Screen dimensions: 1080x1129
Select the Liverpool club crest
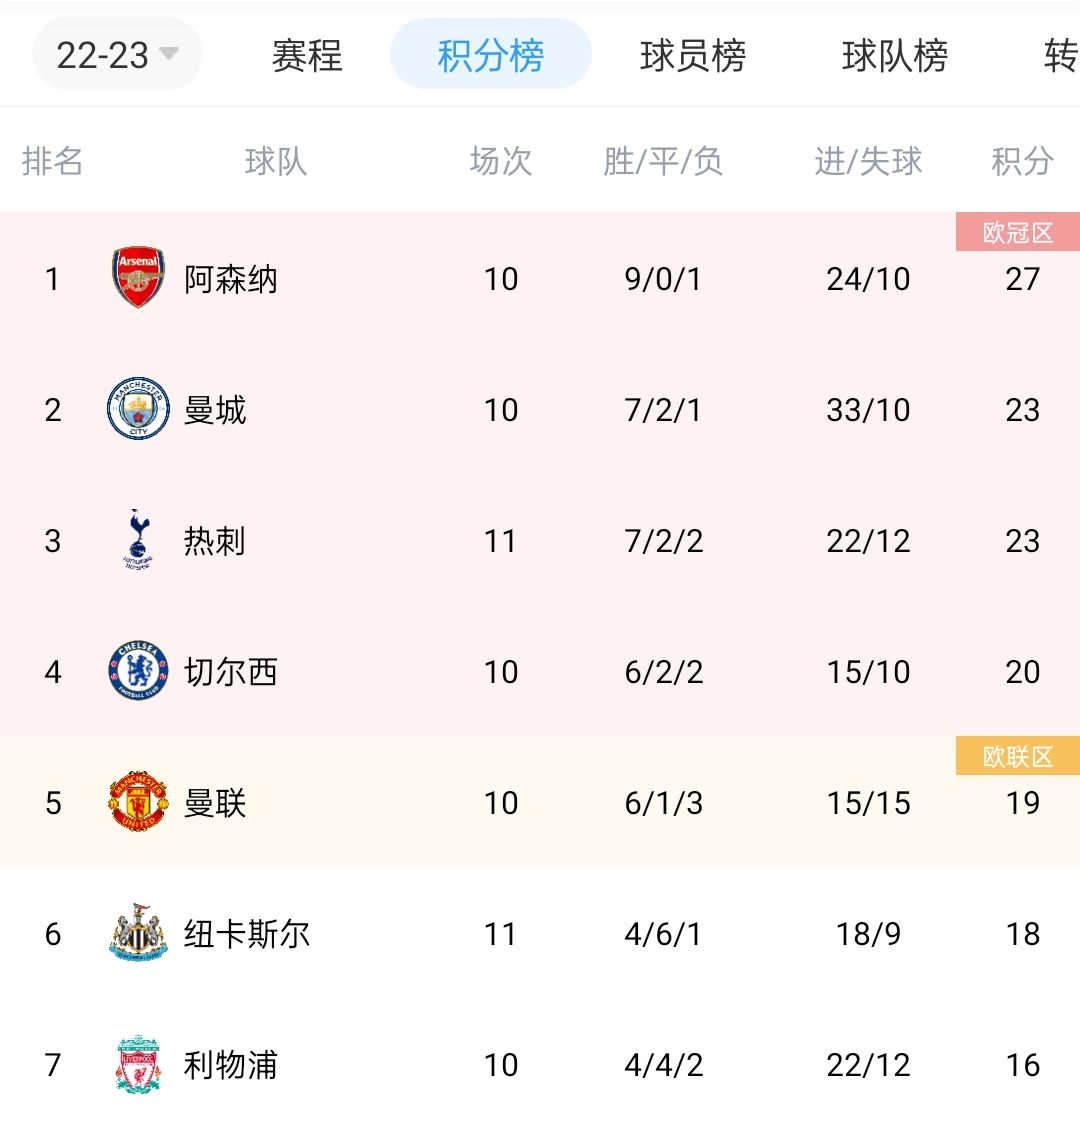[137, 1065]
